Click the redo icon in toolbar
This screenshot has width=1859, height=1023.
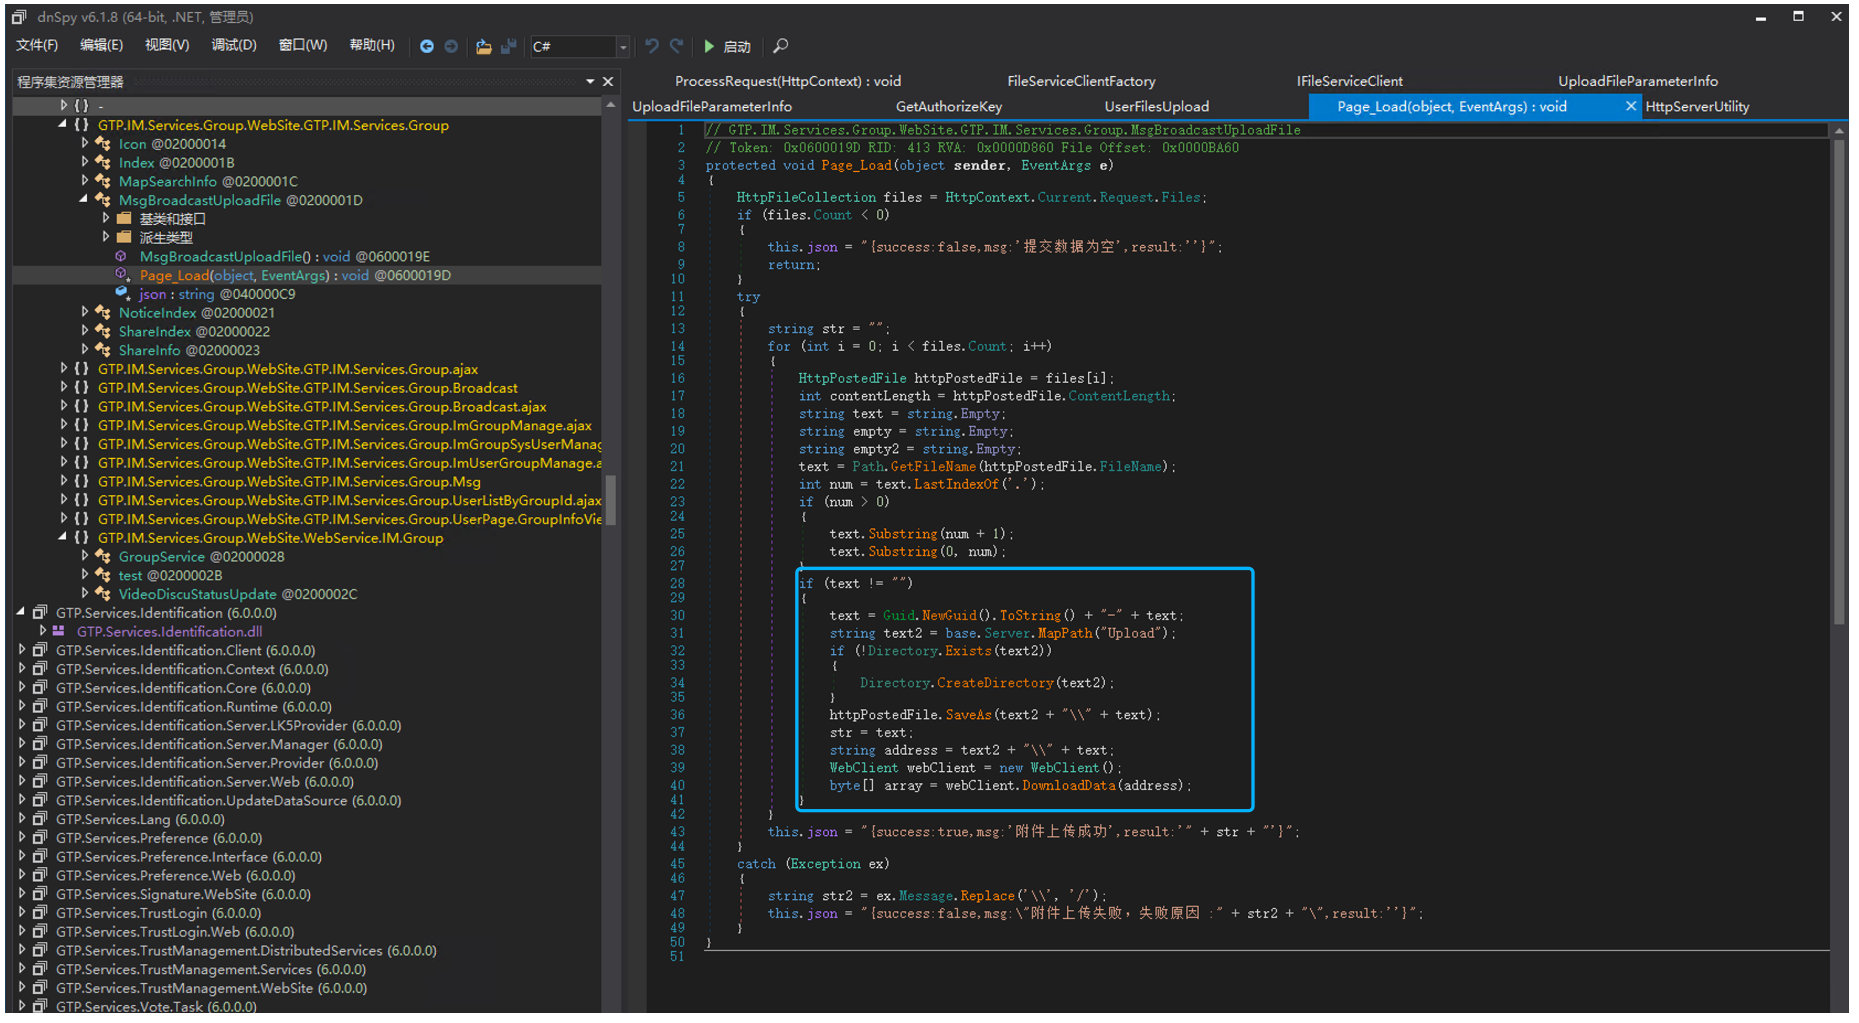coord(677,46)
